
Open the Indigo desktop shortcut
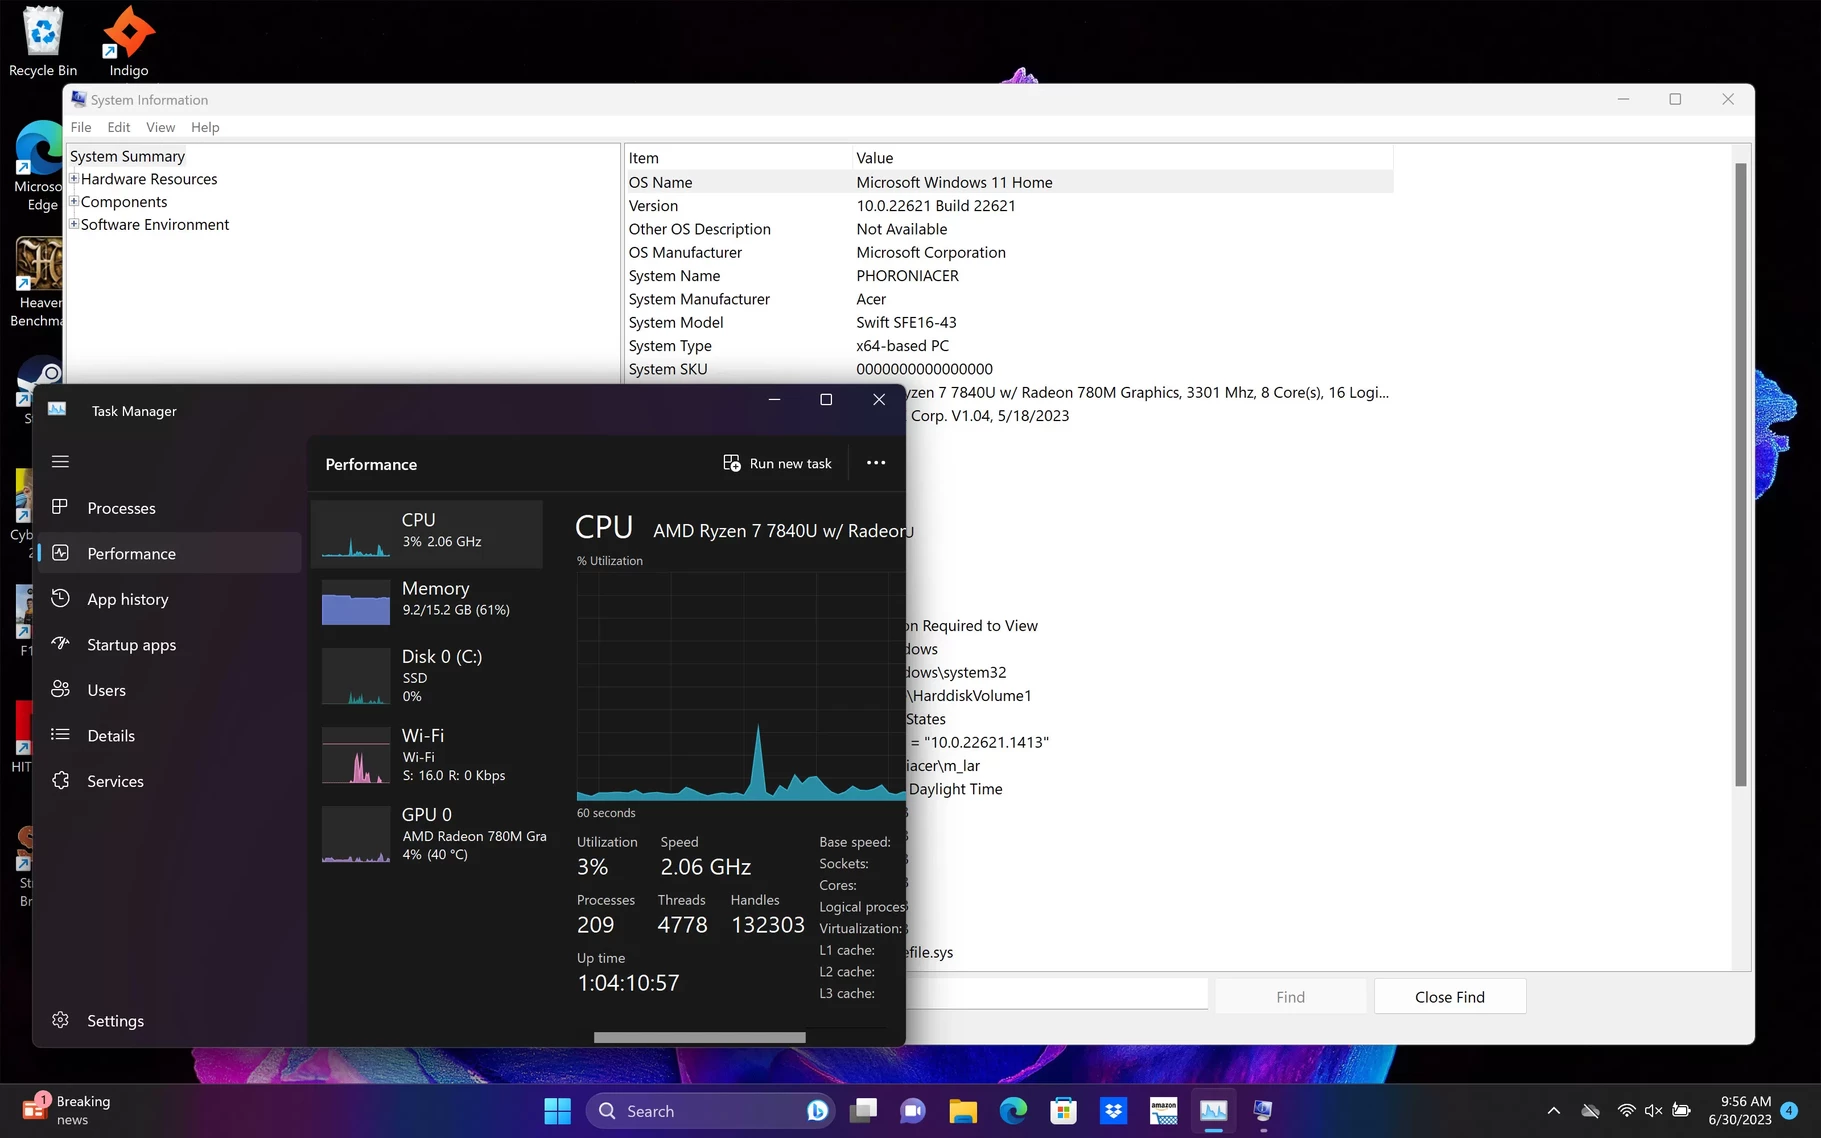click(129, 42)
